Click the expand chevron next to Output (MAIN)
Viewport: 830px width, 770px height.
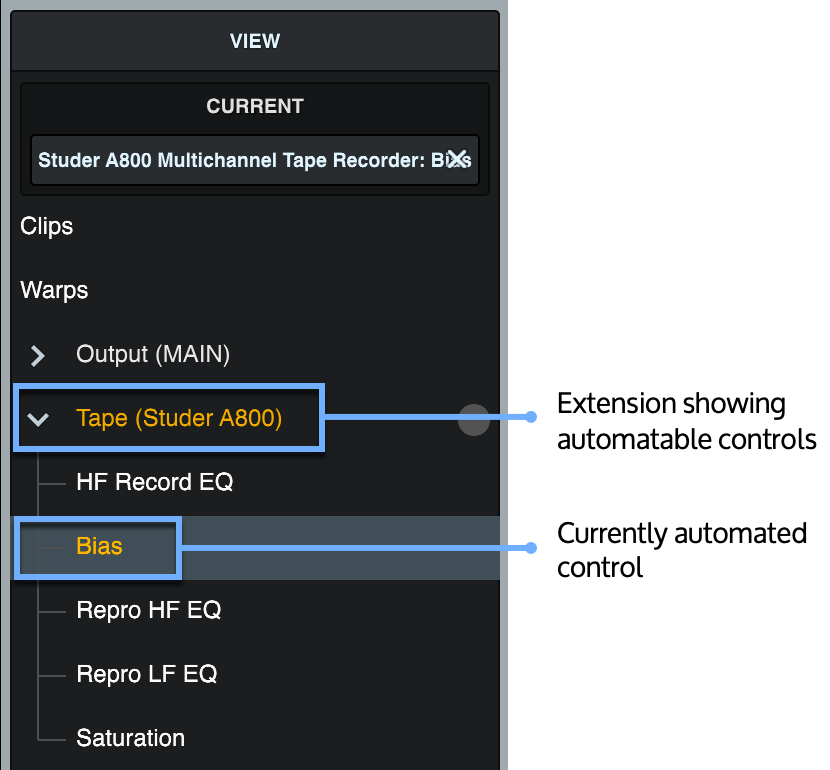tap(37, 355)
